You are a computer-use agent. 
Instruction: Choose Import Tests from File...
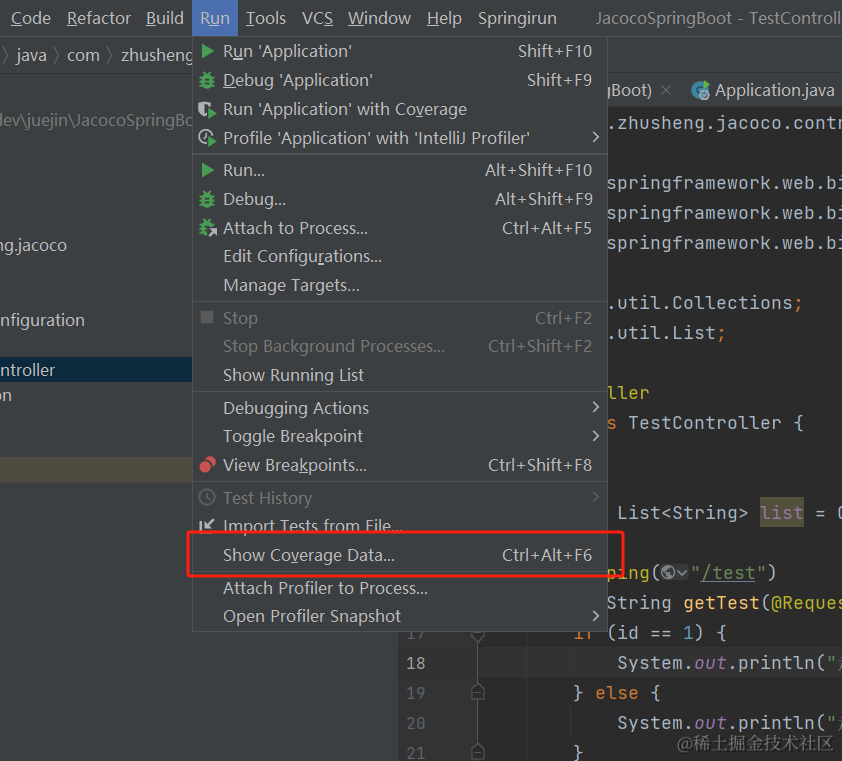click(x=400, y=525)
